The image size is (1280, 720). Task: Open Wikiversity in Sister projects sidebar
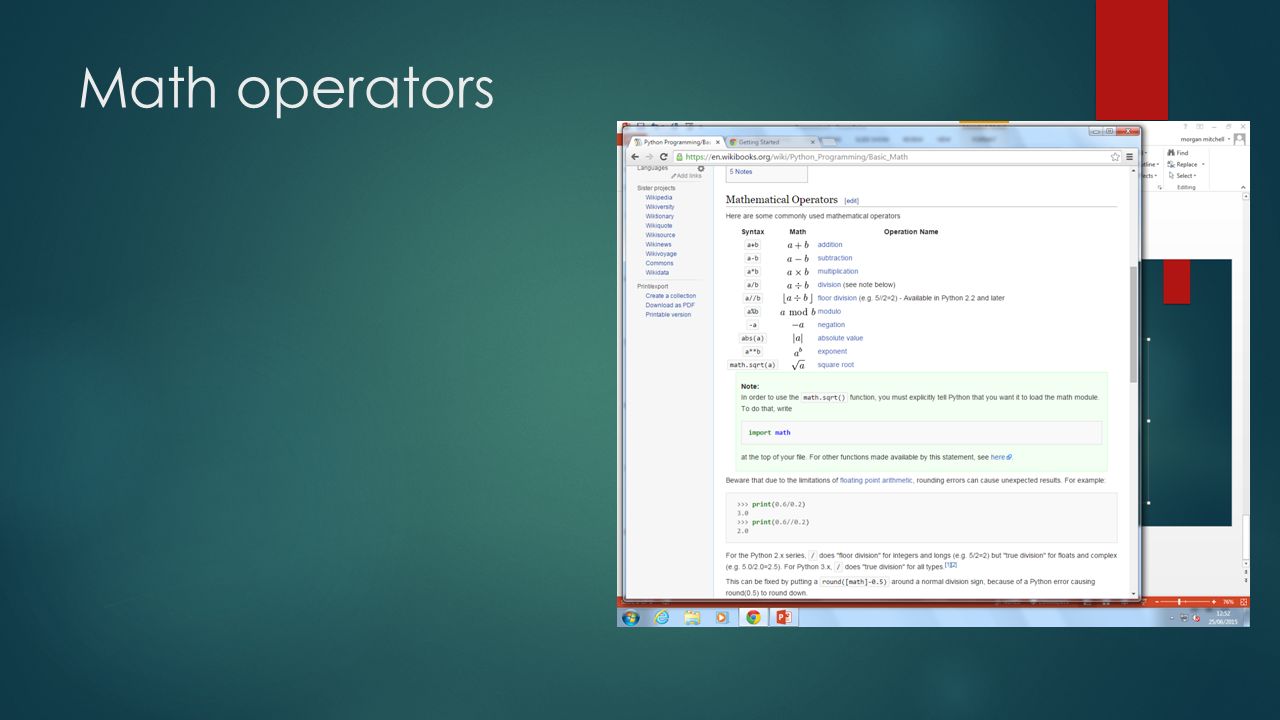(x=660, y=207)
